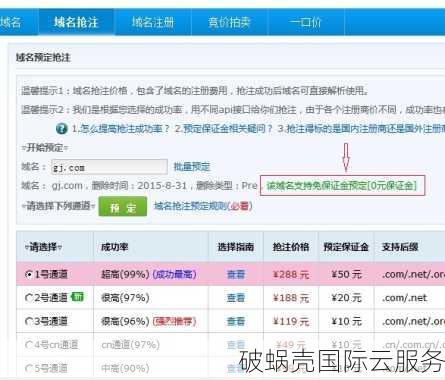Screen dimensions: 445x380
Task: Select the 4号cn通道 radio button
Action: pyautogui.click(x=29, y=345)
